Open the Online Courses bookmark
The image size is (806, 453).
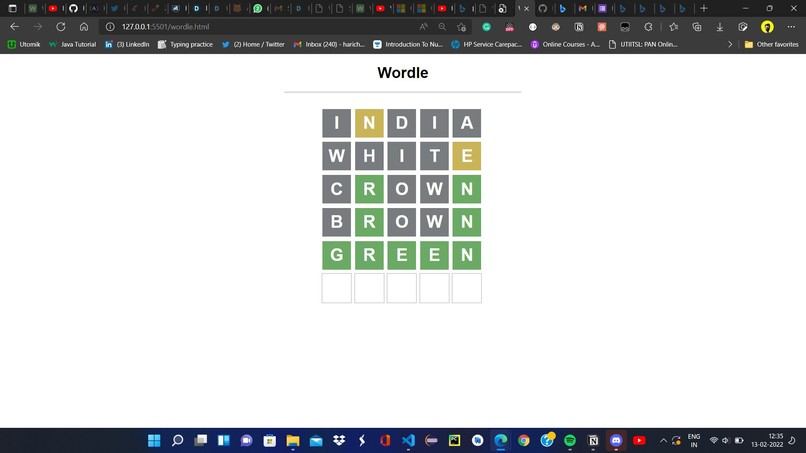[x=565, y=44]
